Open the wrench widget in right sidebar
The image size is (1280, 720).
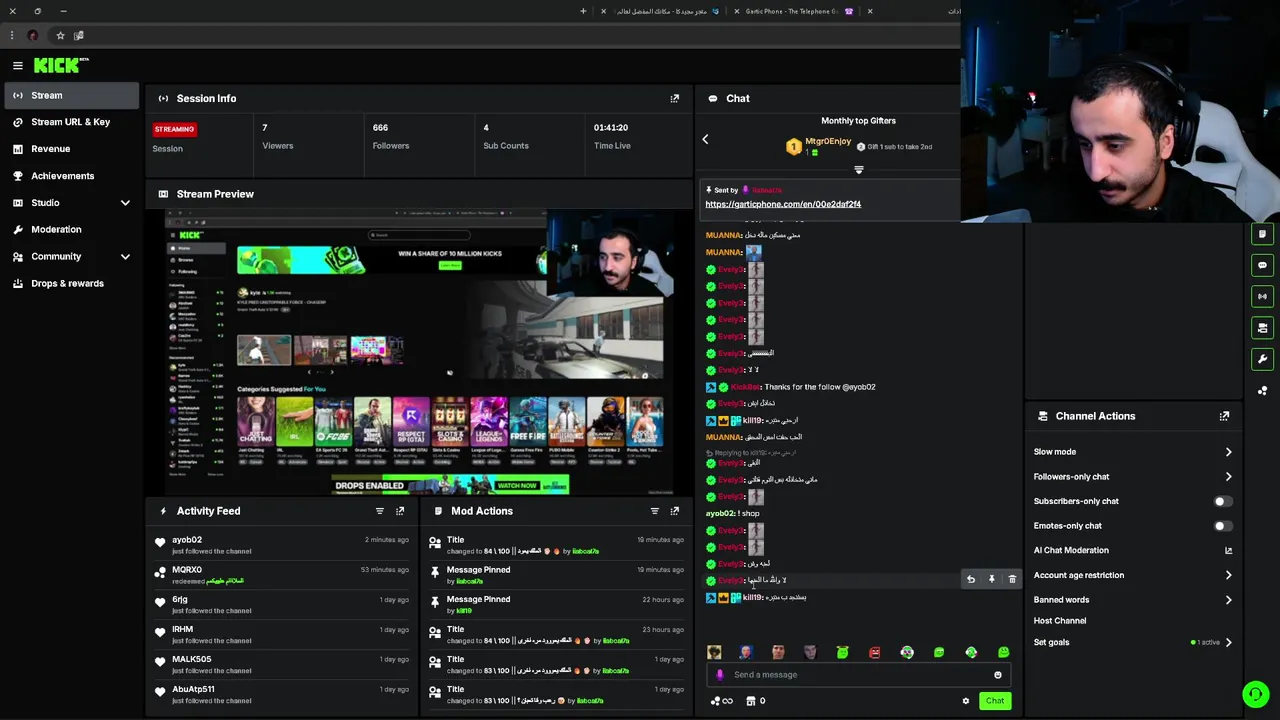pos(1262,359)
